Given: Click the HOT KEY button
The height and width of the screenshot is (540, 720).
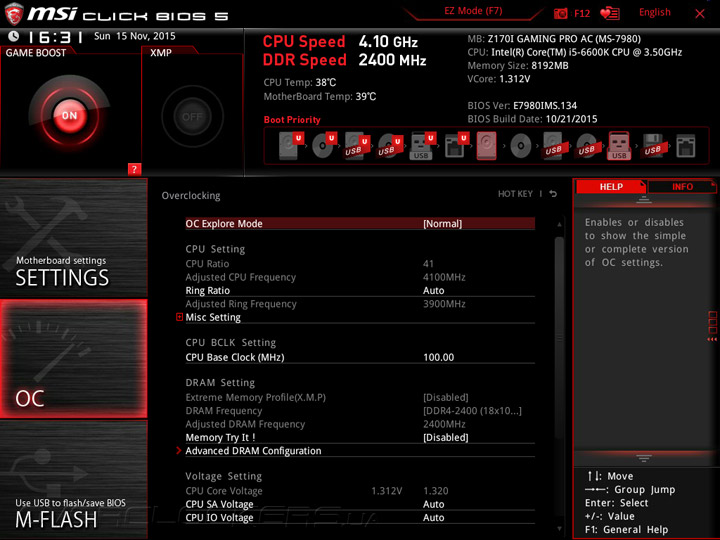Looking at the screenshot, I should tap(515, 194).
